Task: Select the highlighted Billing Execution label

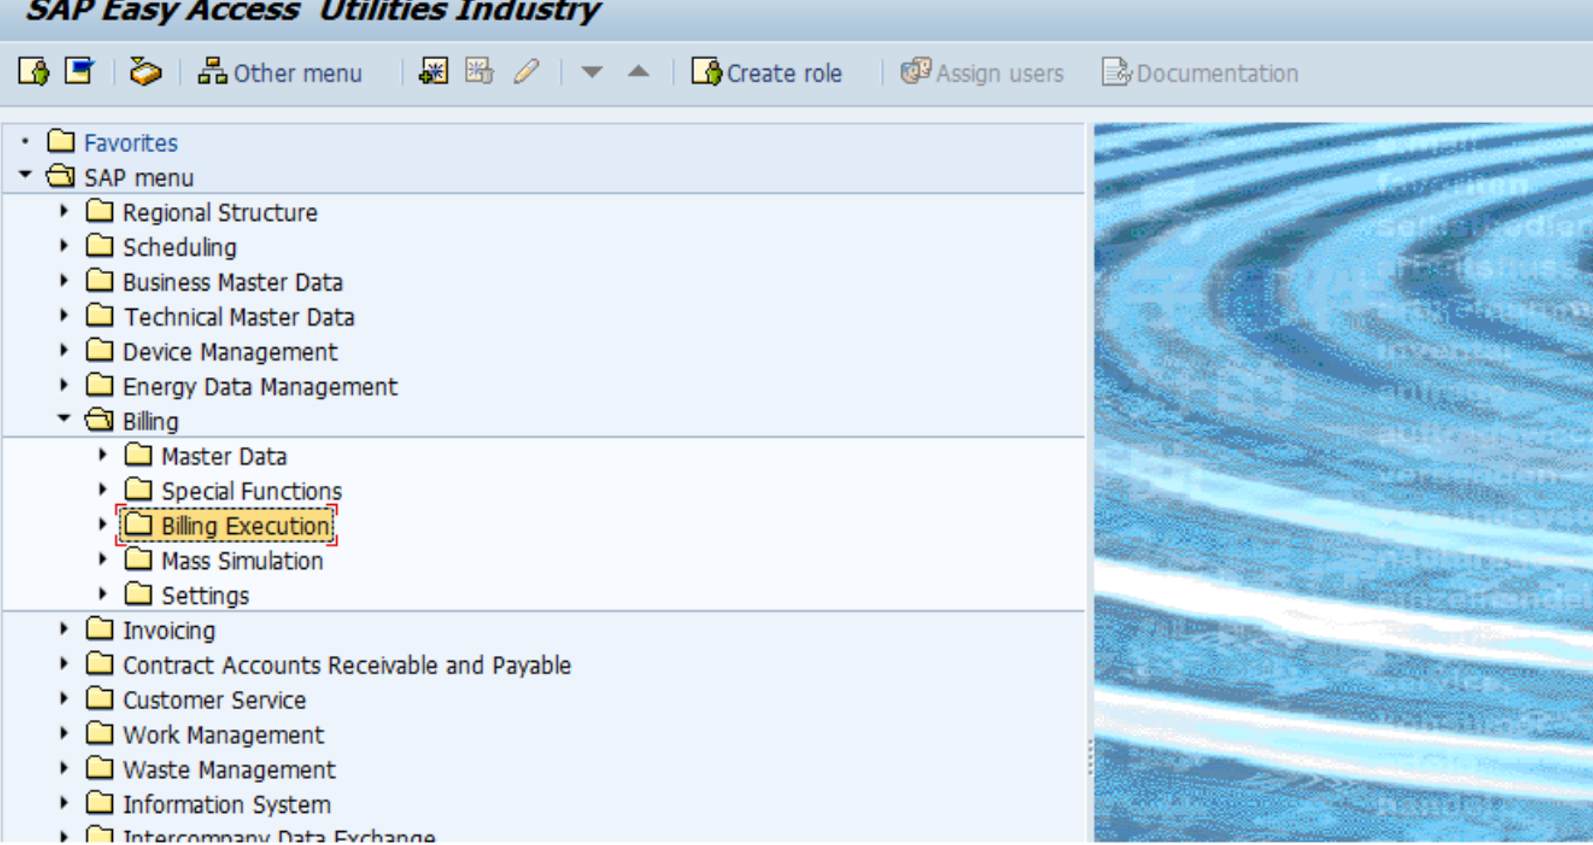Action: [x=246, y=526]
